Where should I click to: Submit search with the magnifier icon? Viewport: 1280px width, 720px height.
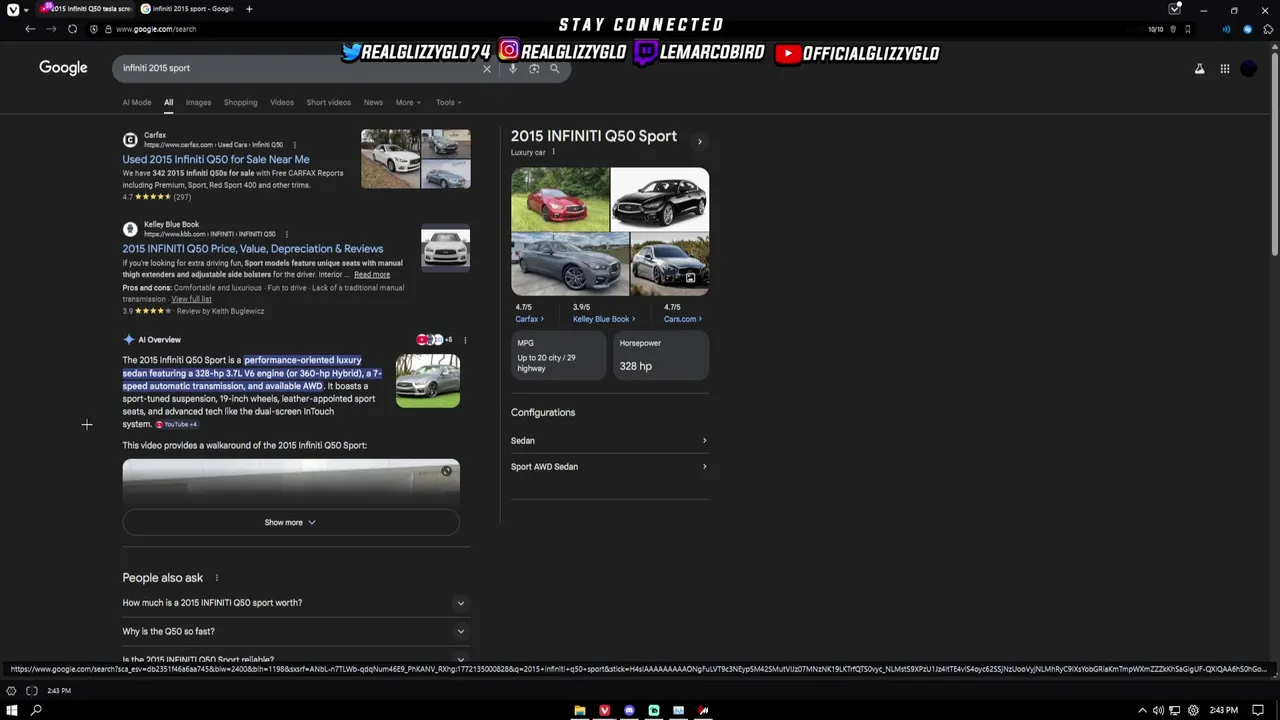pos(555,69)
